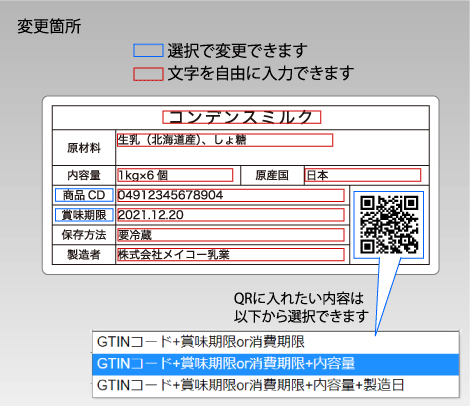Click the QR code image
This screenshot has width=470, height=406.
point(389,225)
